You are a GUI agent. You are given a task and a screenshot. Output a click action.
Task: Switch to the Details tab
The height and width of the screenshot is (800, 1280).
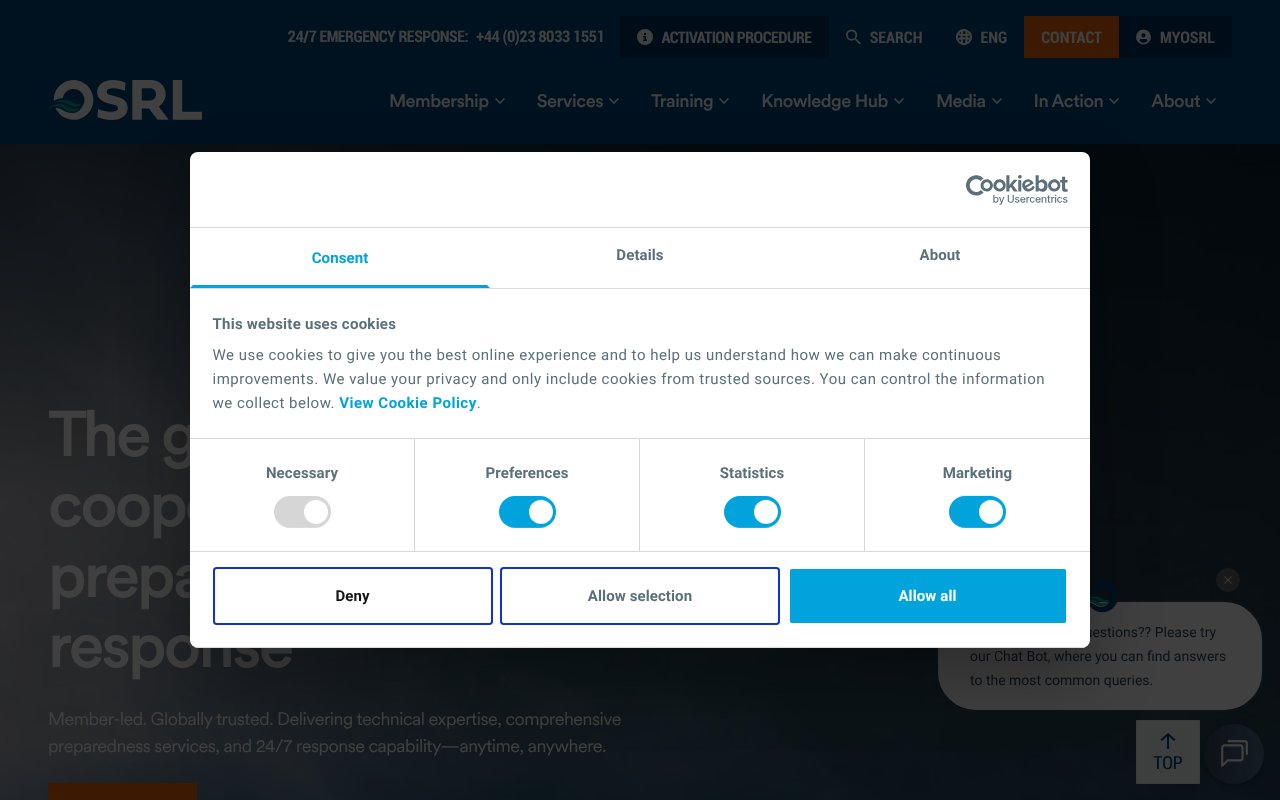pos(639,255)
